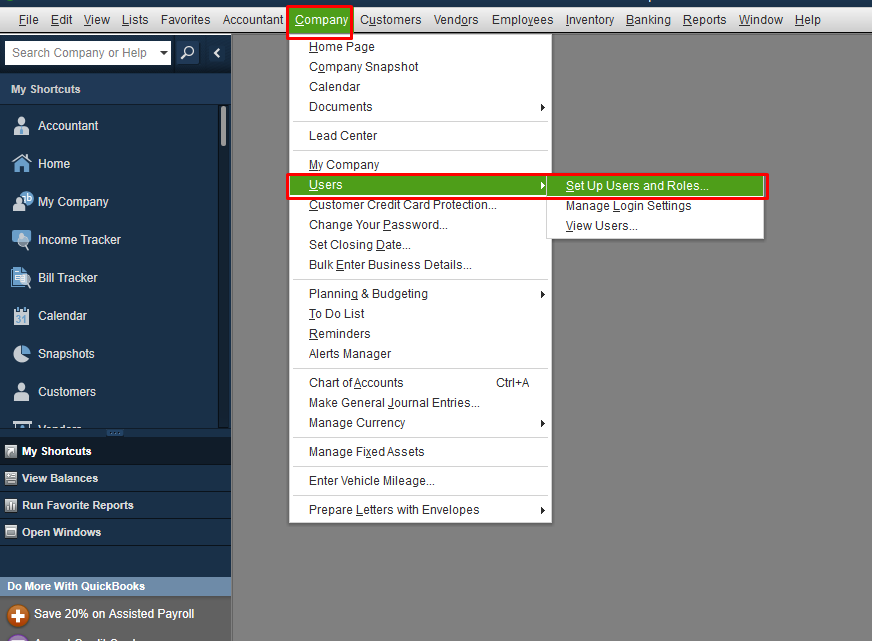872x641 pixels.
Task: Click Save 20% on Assisted Payroll link
Action: pos(114,614)
